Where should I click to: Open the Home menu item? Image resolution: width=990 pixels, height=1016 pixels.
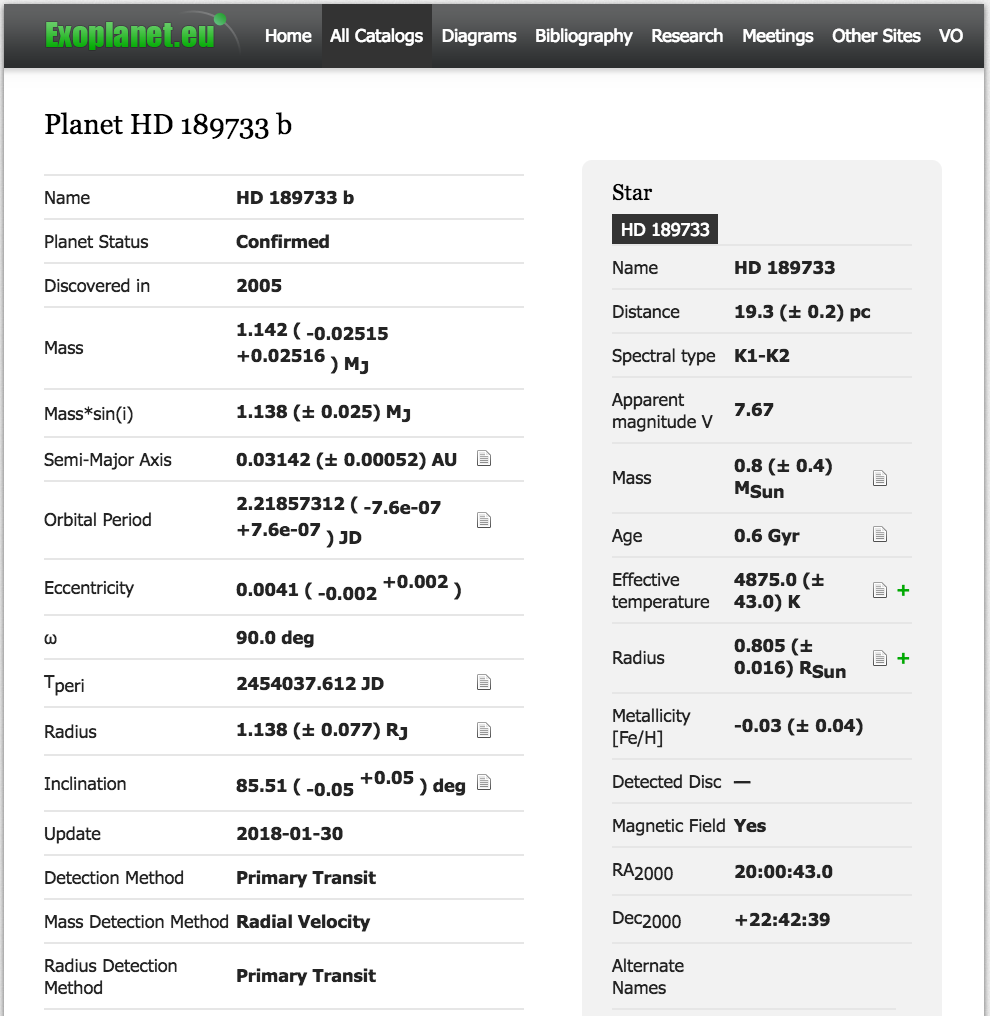tap(288, 36)
